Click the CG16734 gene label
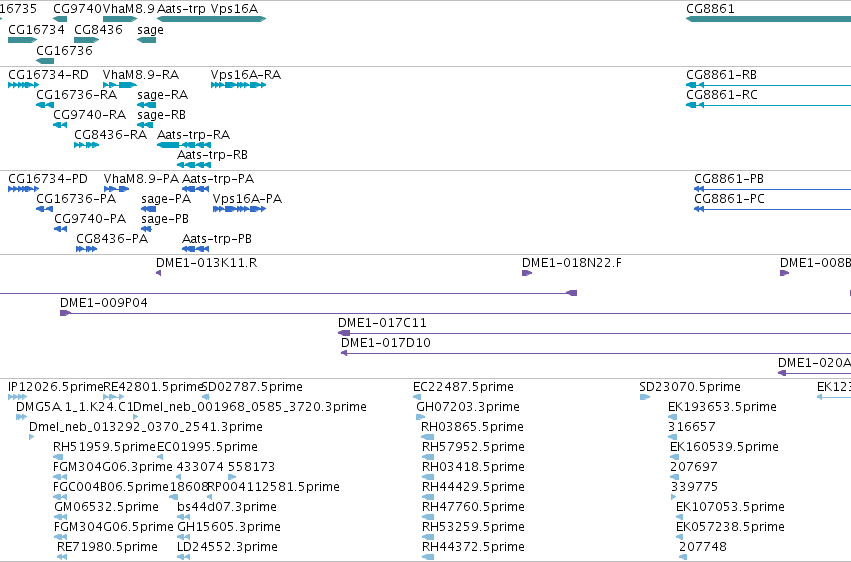Image resolution: width=851 pixels, height=562 pixels. [x=36, y=29]
